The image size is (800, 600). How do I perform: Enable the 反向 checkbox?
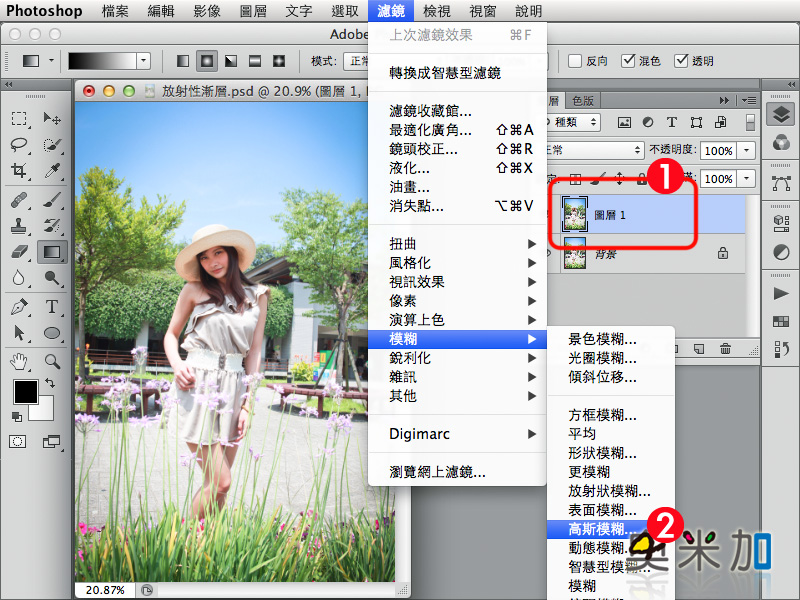pyautogui.click(x=575, y=61)
